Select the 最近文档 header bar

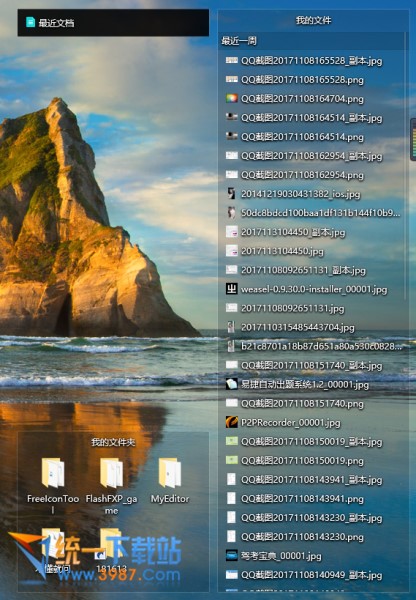pyautogui.click(x=113, y=23)
